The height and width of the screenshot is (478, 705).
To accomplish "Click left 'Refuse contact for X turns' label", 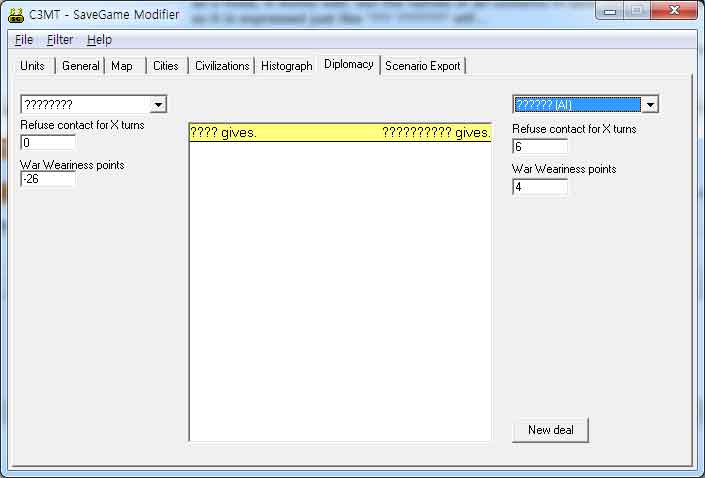I will point(82,125).
